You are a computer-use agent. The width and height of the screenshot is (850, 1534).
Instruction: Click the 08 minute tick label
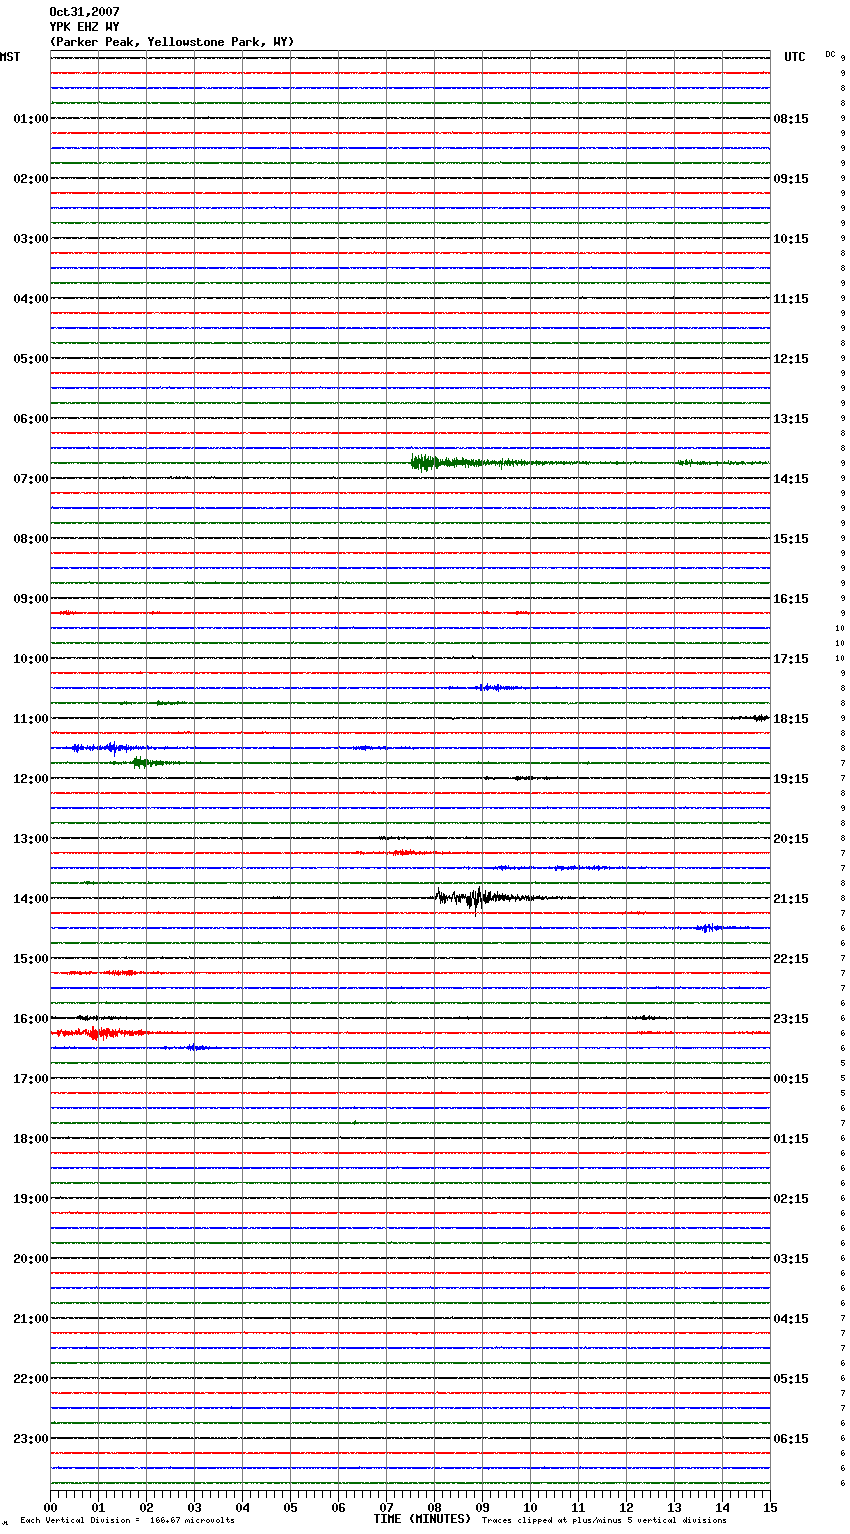[x=434, y=1507]
